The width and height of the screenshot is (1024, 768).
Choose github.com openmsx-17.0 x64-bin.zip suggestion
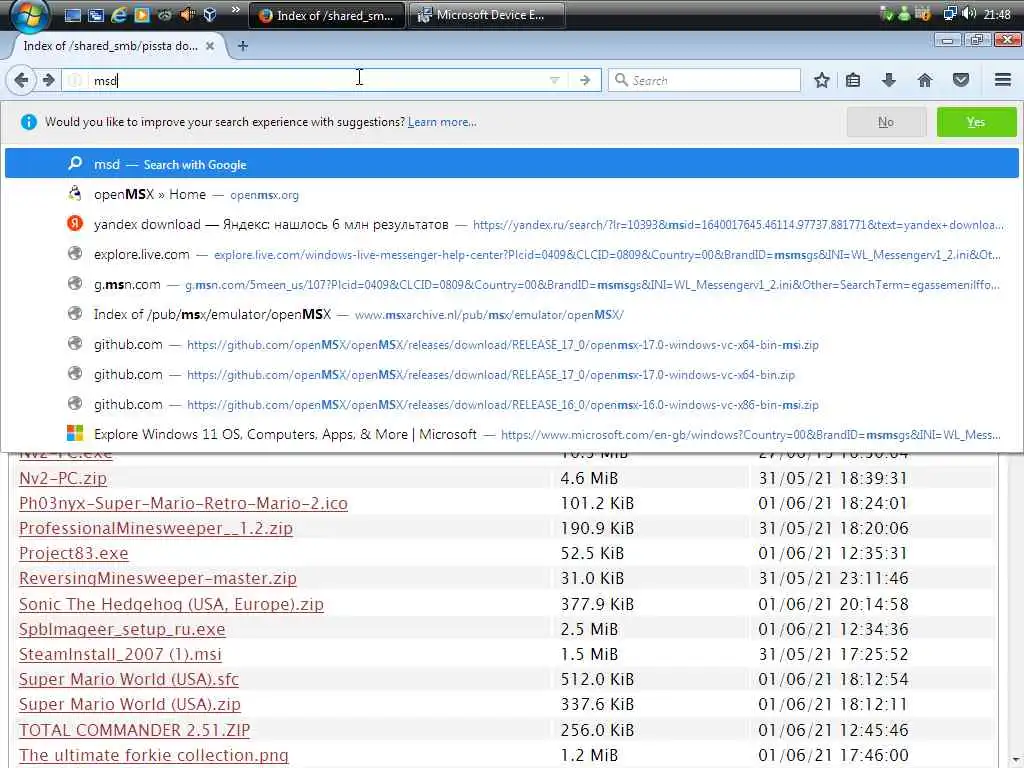coord(512,375)
